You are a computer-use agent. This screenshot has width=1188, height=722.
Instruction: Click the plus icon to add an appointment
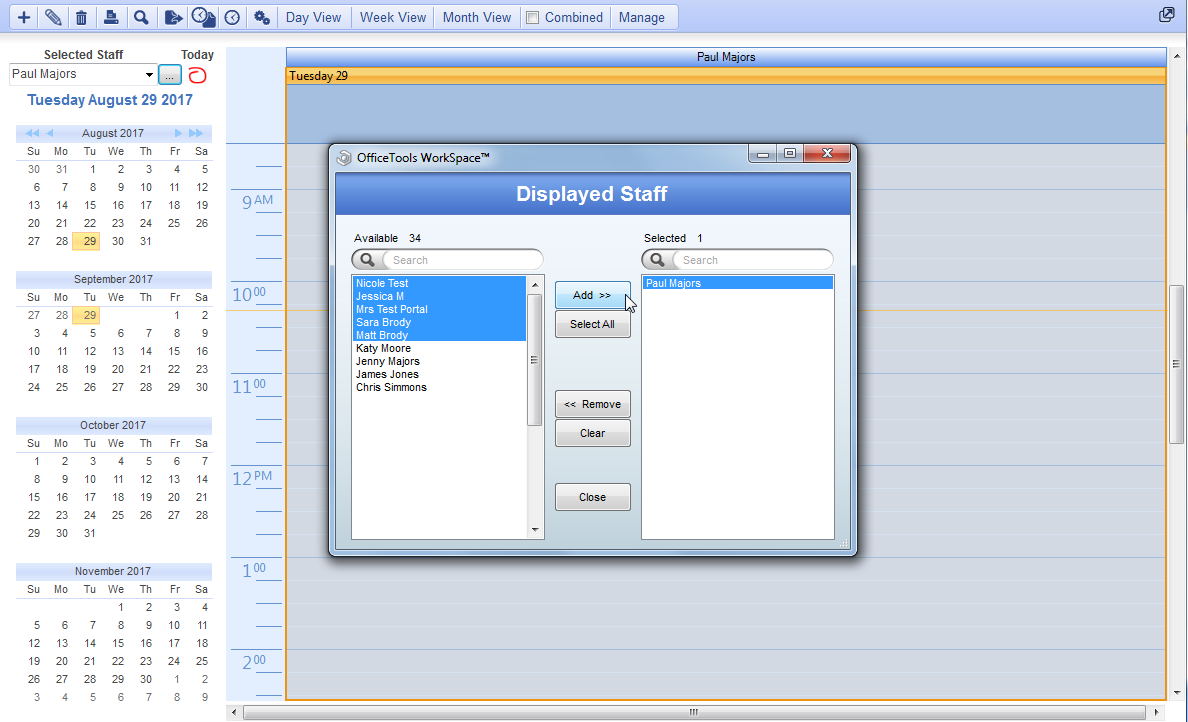click(x=24, y=17)
